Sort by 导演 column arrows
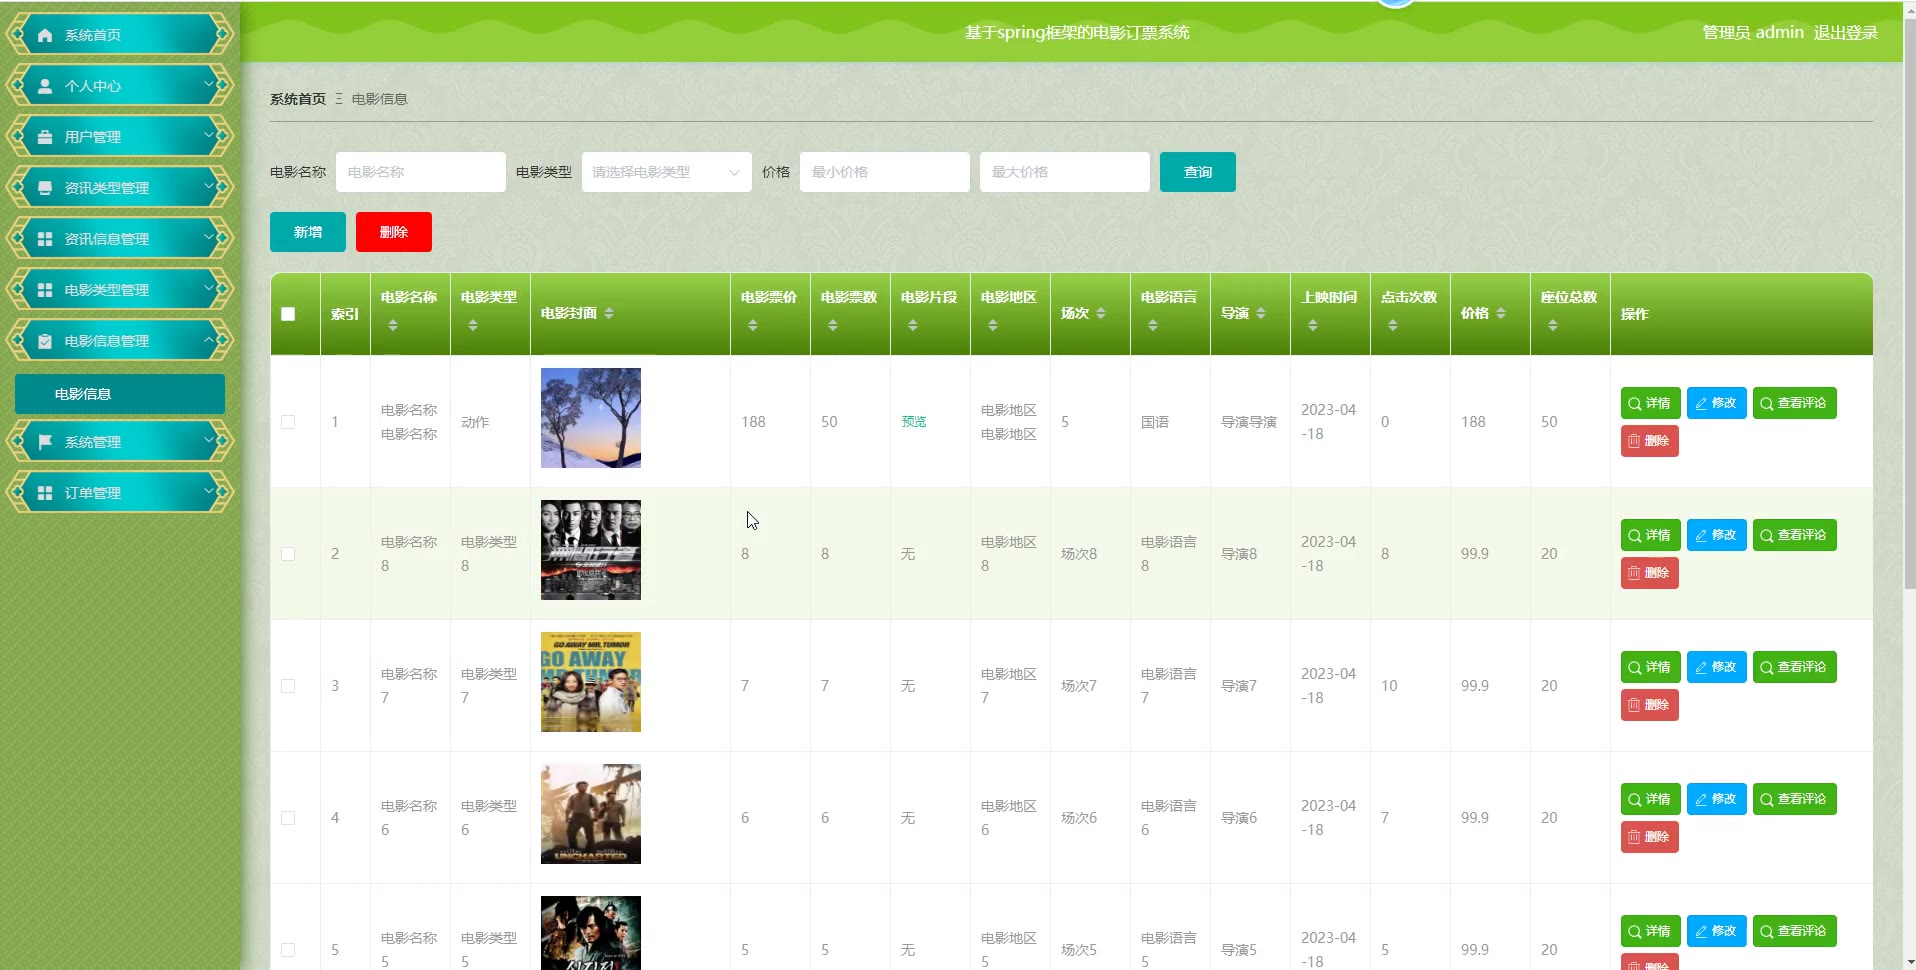1916x970 pixels. pyautogui.click(x=1261, y=313)
